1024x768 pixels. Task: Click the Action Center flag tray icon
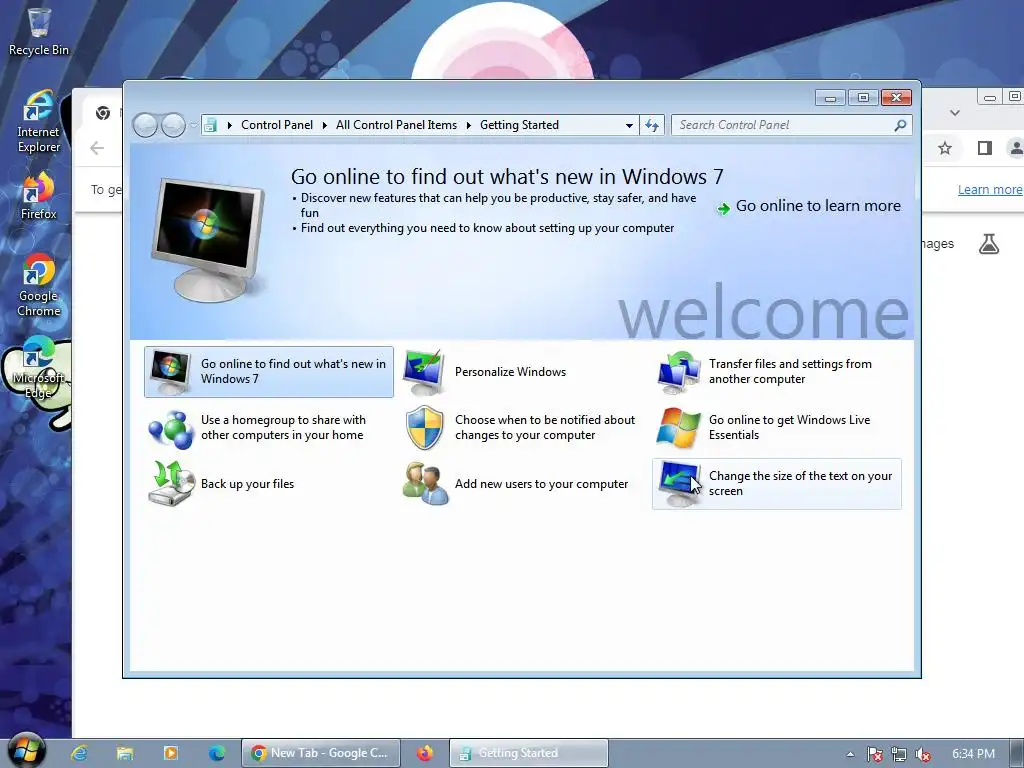point(874,754)
